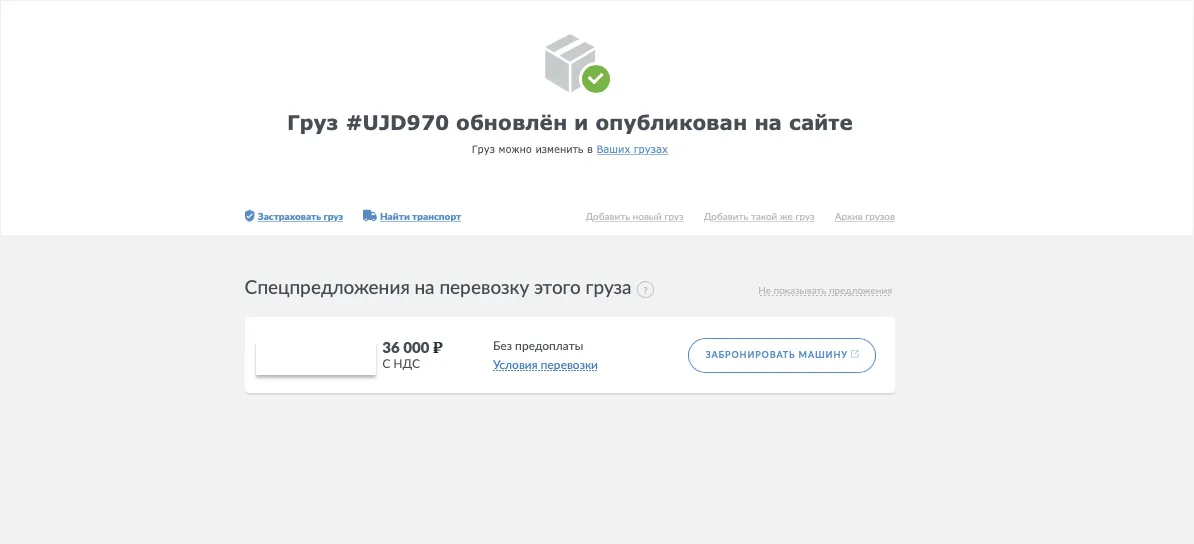Select Добавить новый груз
1194x544 pixels.
point(635,217)
